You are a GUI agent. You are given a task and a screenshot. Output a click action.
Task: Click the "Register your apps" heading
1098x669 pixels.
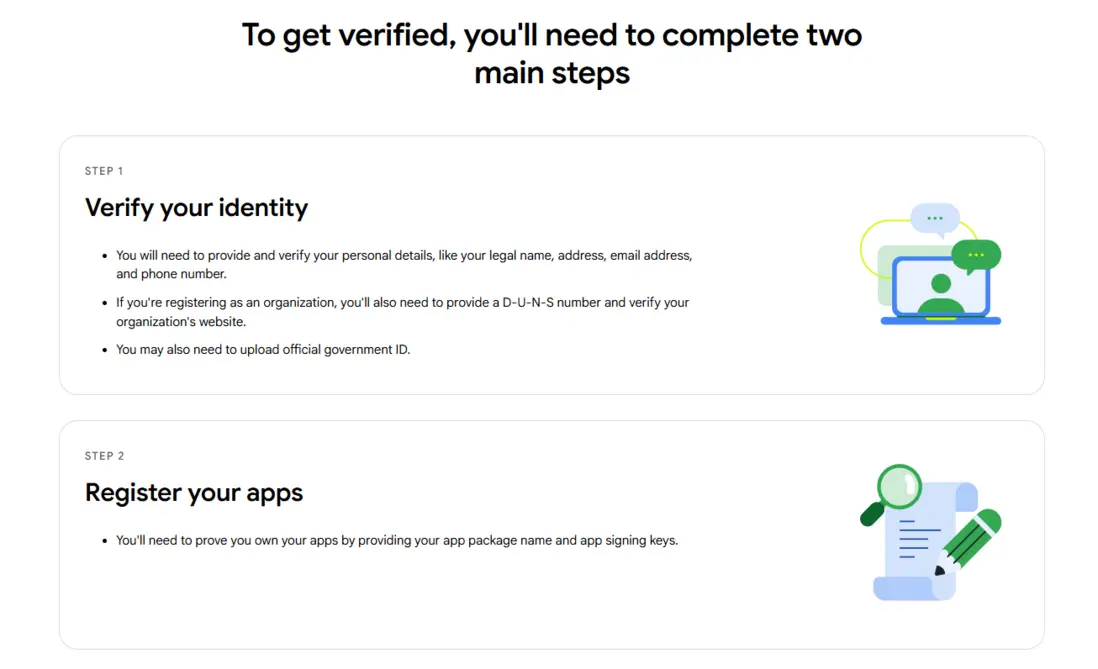(194, 493)
